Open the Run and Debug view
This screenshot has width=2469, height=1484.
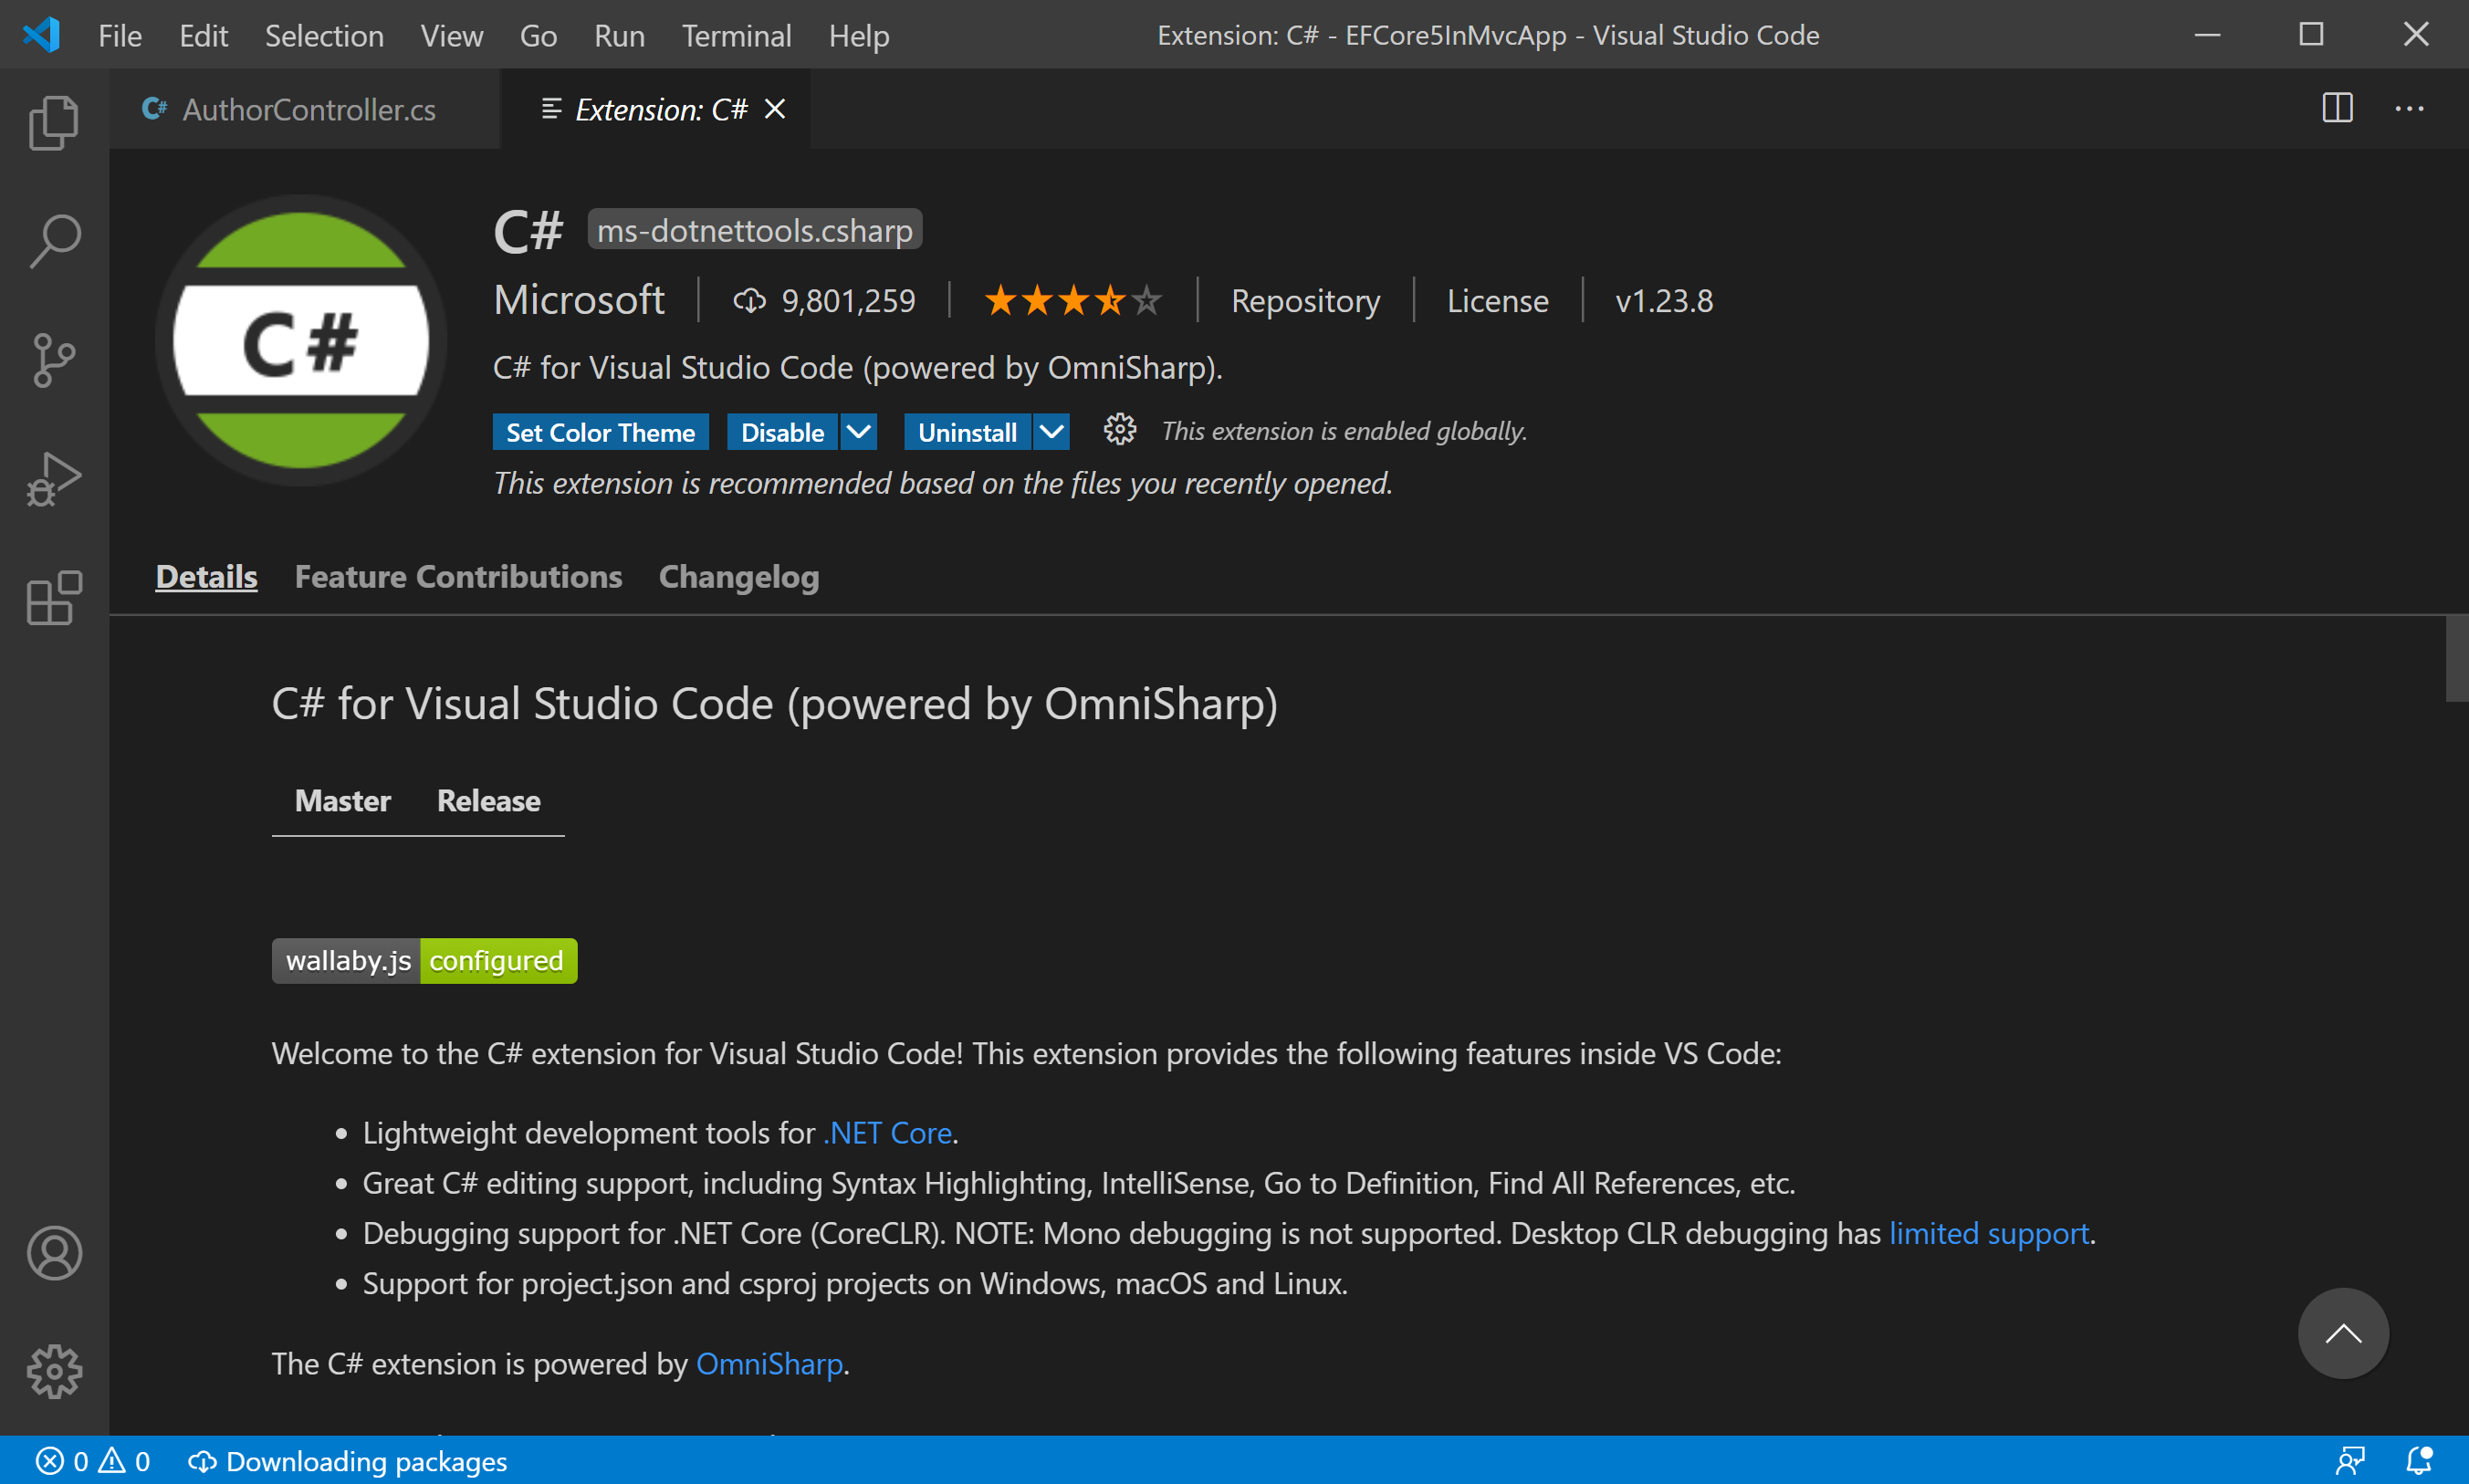click(54, 479)
